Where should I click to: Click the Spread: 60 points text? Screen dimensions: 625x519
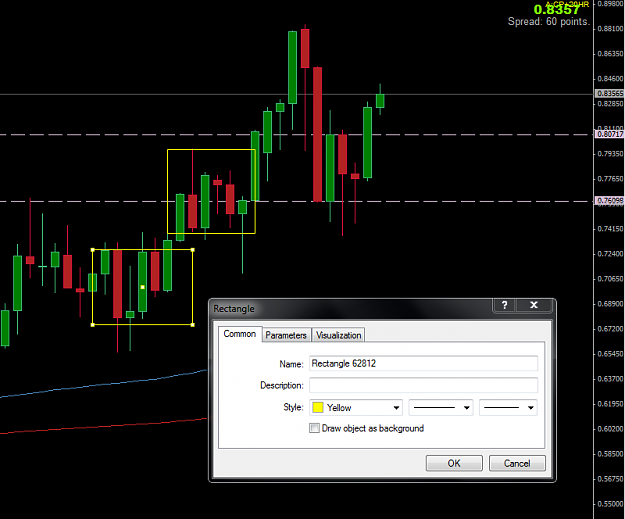coord(548,22)
